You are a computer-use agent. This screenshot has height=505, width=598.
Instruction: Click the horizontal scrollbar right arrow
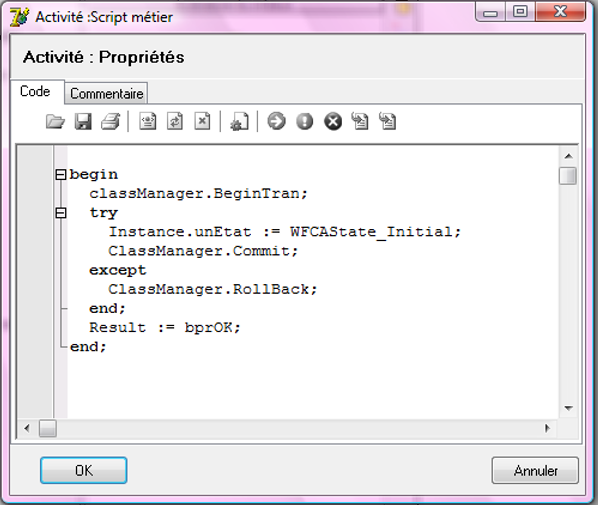(548, 428)
